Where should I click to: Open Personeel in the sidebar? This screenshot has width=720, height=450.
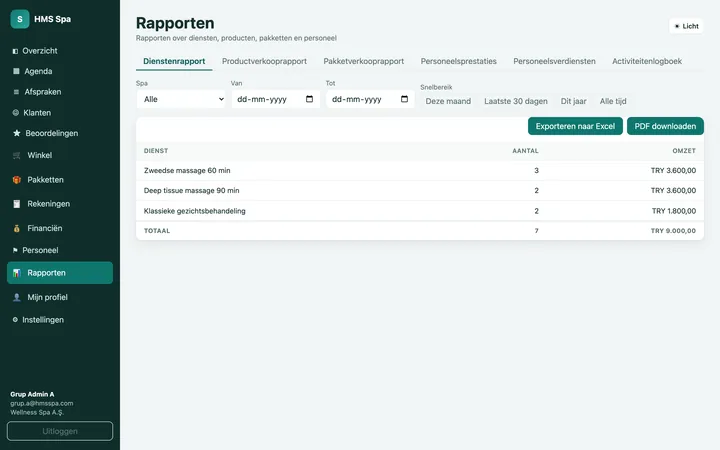click(x=60, y=250)
